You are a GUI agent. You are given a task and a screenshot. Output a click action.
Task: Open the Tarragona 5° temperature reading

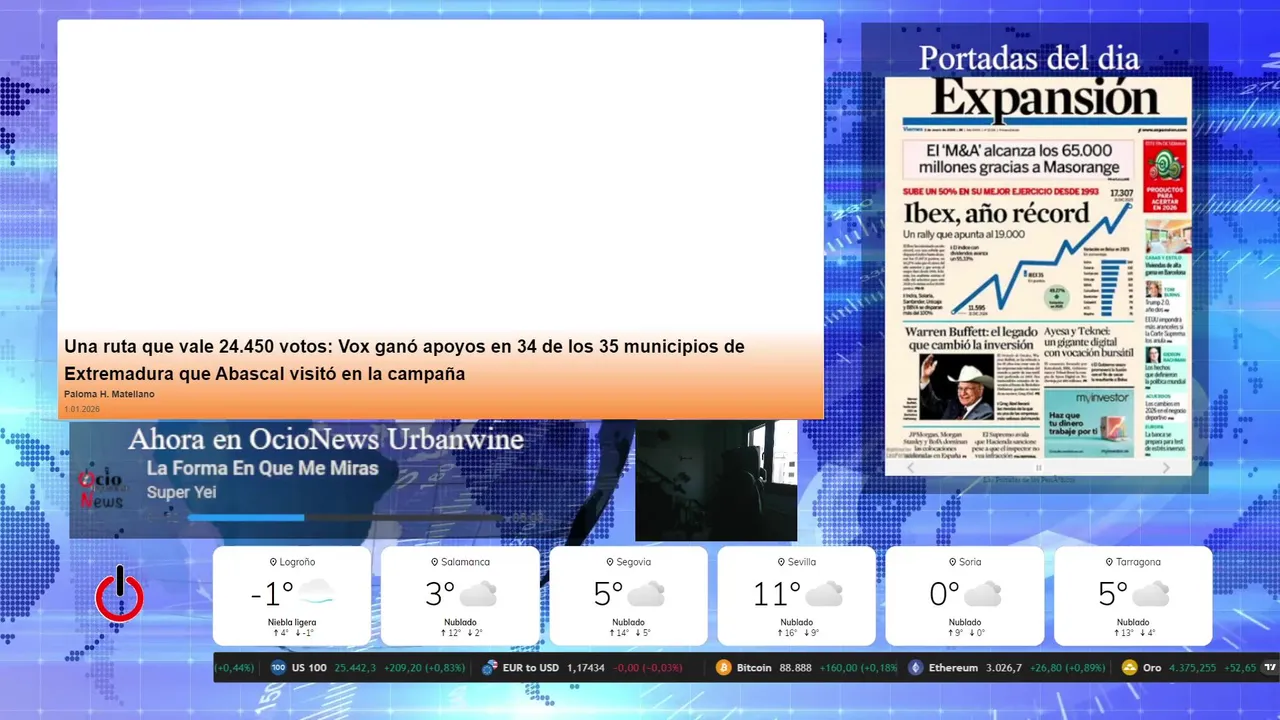click(1112, 594)
